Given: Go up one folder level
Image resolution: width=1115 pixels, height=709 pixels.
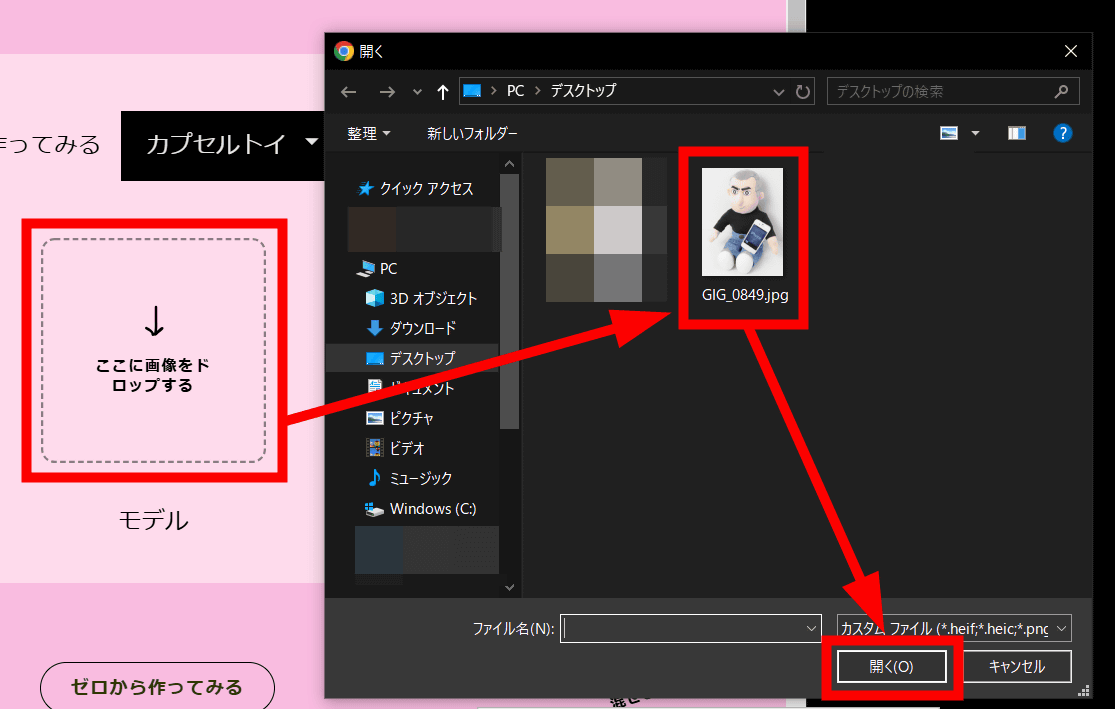Looking at the screenshot, I should pos(443,92).
